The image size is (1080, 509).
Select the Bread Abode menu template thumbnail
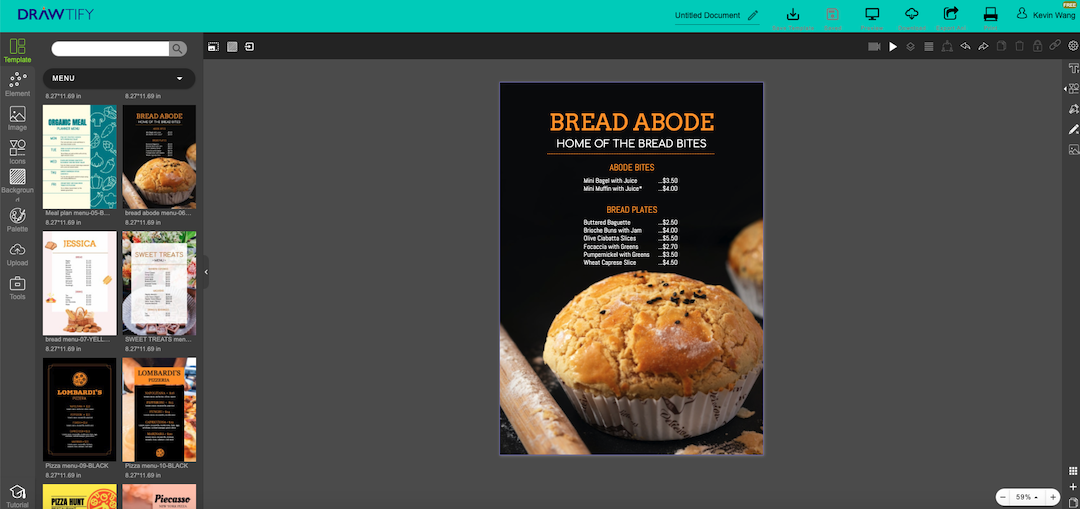click(x=159, y=156)
